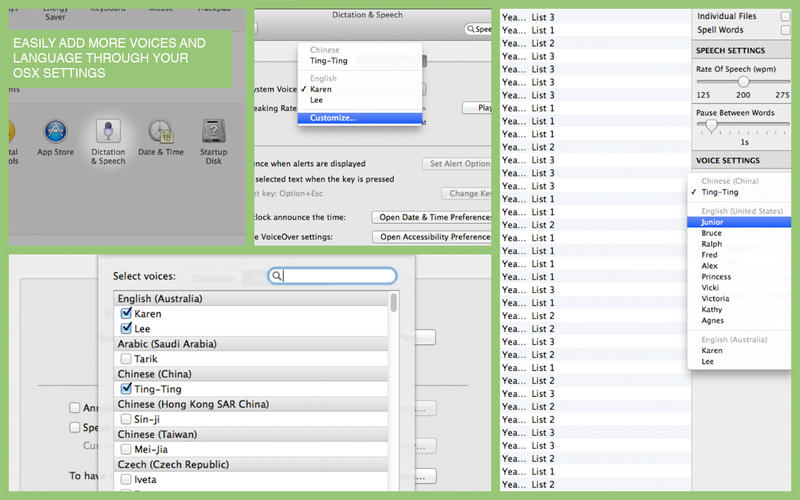800x500 pixels.
Task: Select Kathy in the Voice Settings menu
Action: tap(739, 310)
